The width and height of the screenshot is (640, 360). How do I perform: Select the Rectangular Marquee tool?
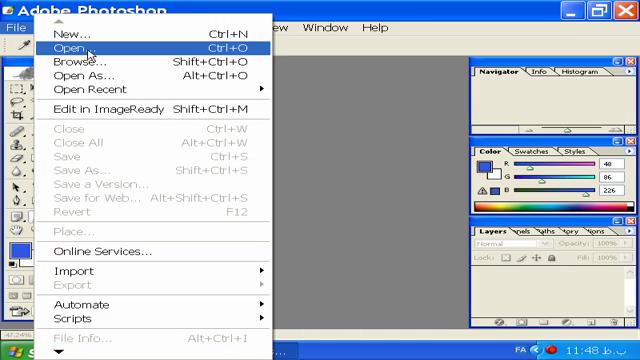tap(16, 89)
